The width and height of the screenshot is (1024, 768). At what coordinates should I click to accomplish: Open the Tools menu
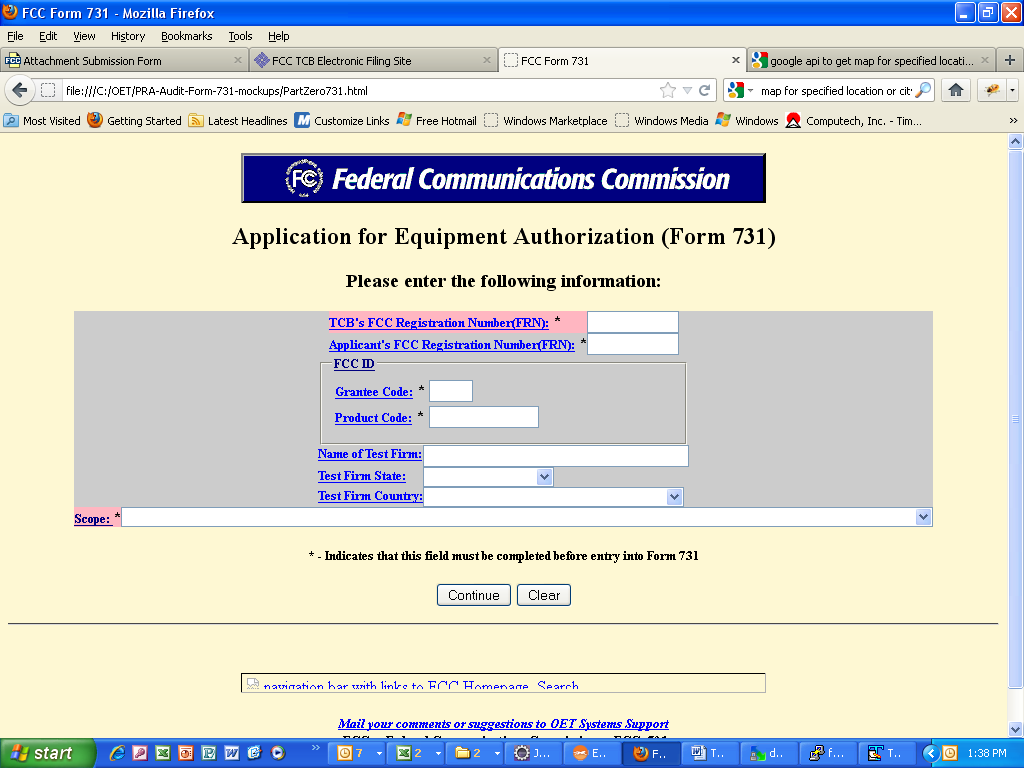tap(240, 36)
